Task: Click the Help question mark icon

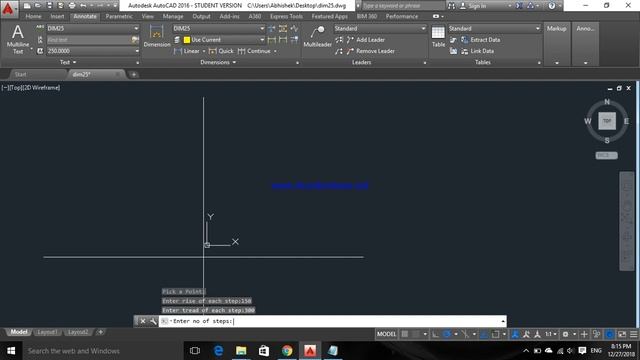Action: (552, 6)
